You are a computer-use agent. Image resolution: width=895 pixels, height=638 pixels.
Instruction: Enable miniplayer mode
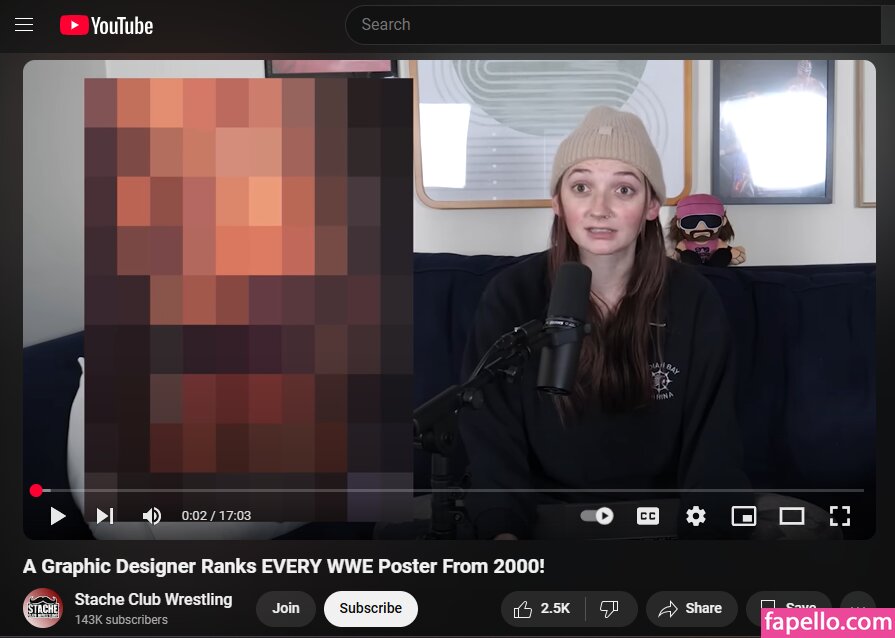(743, 516)
